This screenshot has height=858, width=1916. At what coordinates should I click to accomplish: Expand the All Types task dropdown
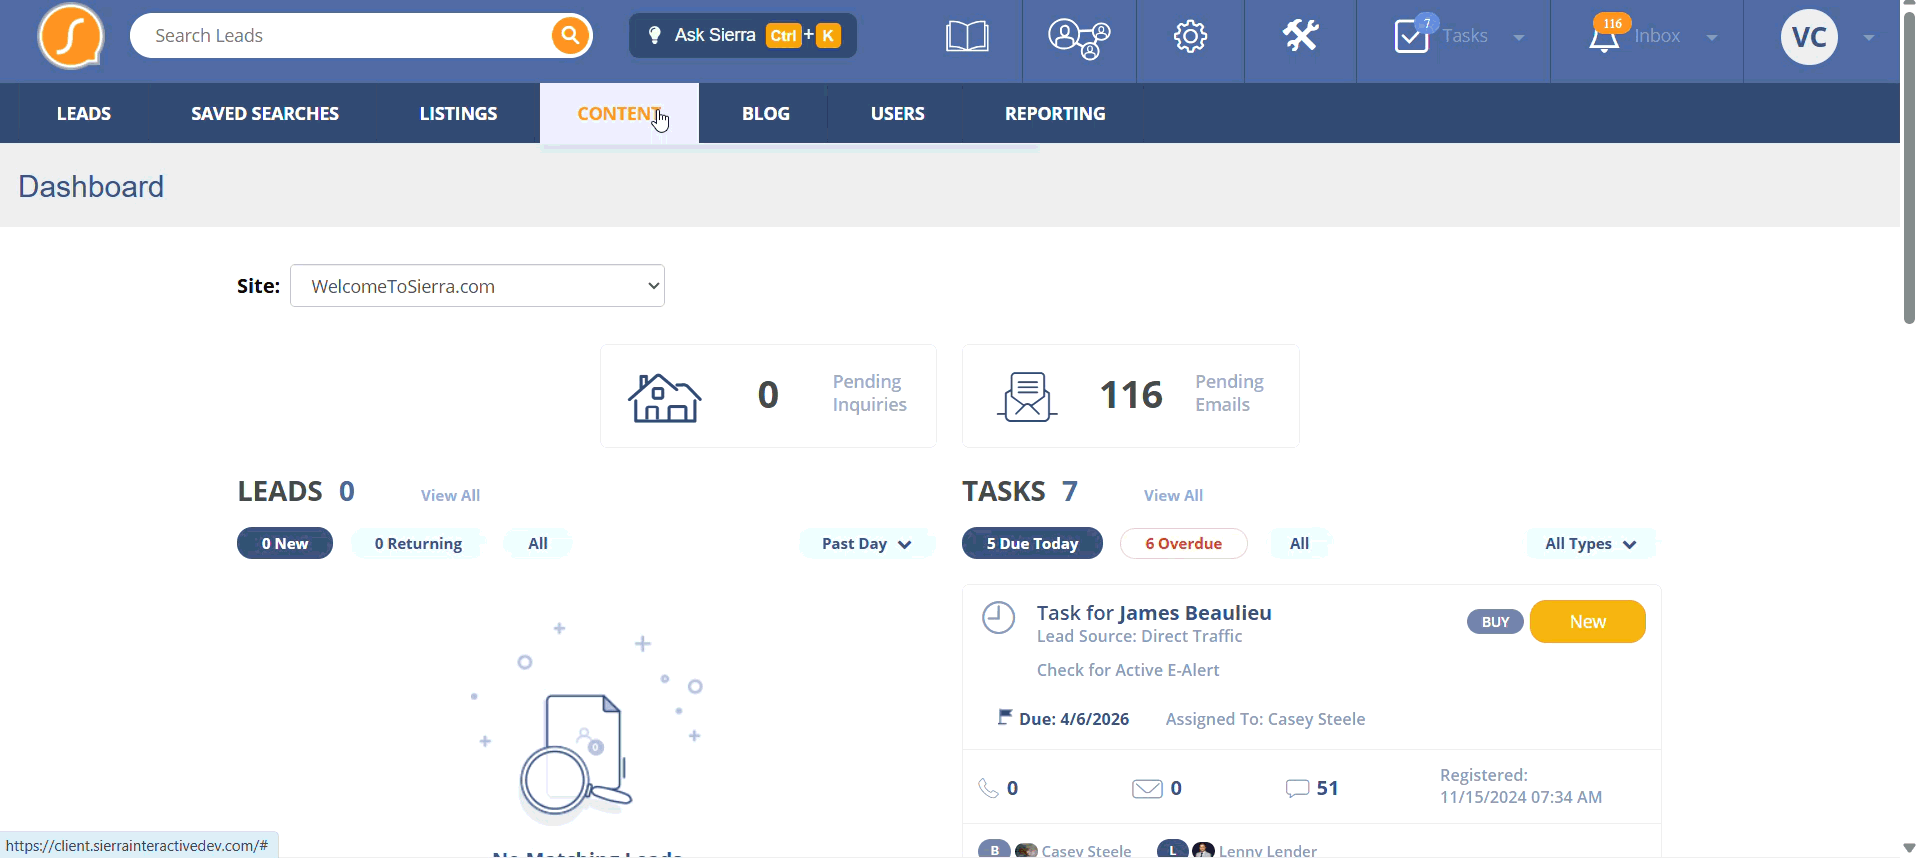pos(1590,544)
